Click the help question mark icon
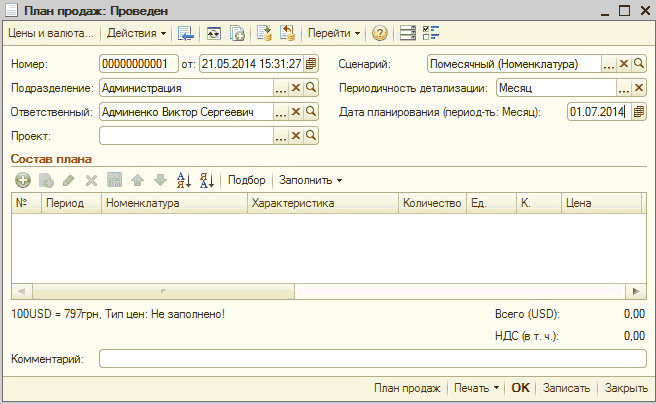Screen dimensions: 656x404 [x=380, y=33]
